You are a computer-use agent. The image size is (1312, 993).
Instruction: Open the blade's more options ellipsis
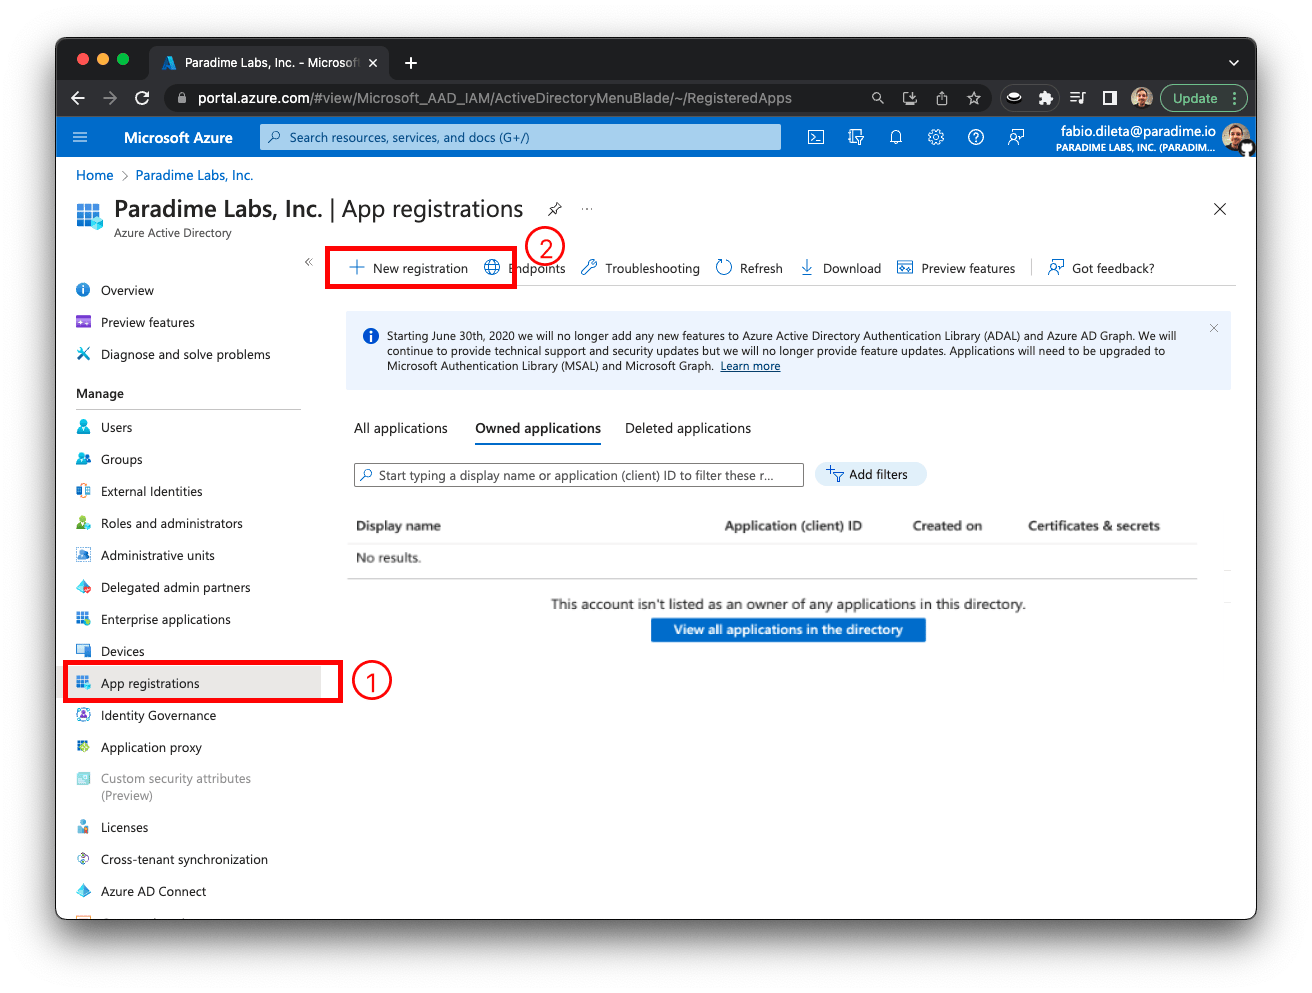pyautogui.click(x=587, y=209)
